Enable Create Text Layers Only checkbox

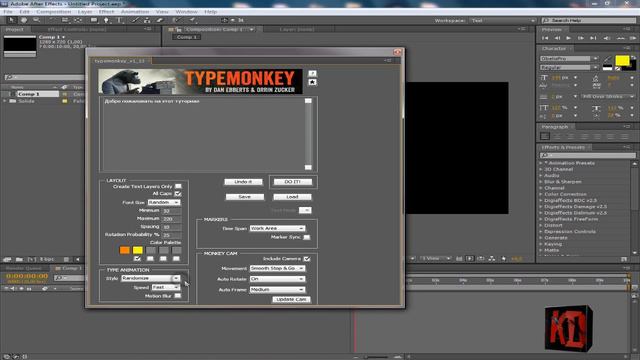tap(178, 186)
